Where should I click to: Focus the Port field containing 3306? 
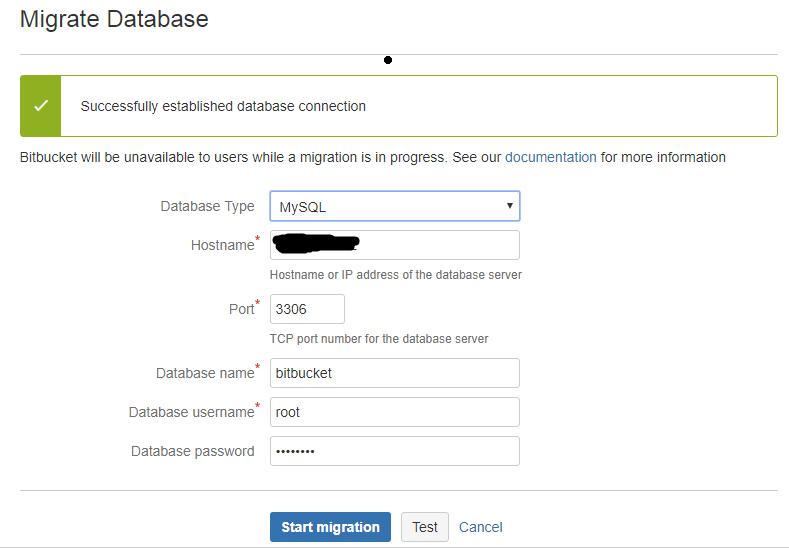coord(307,309)
